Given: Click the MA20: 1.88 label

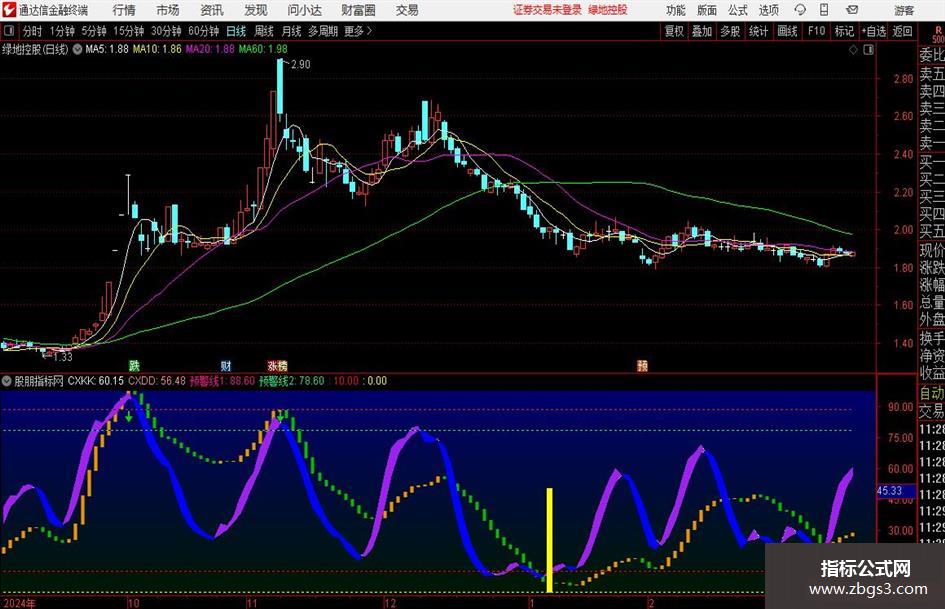Looking at the screenshot, I should tap(210, 49).
